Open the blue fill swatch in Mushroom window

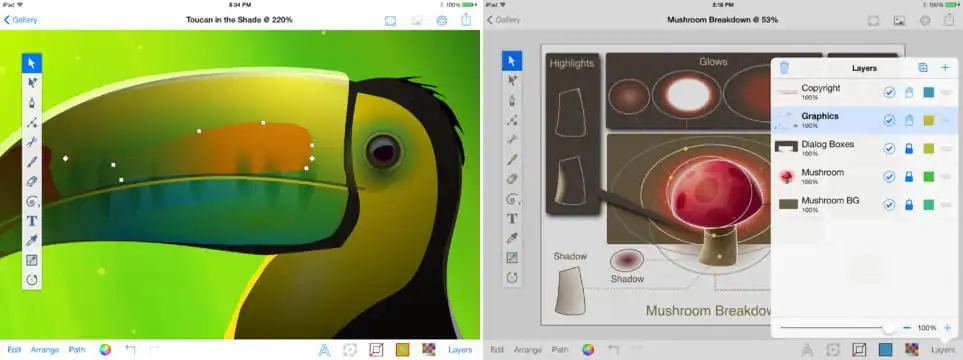click(x=885, y=350)
